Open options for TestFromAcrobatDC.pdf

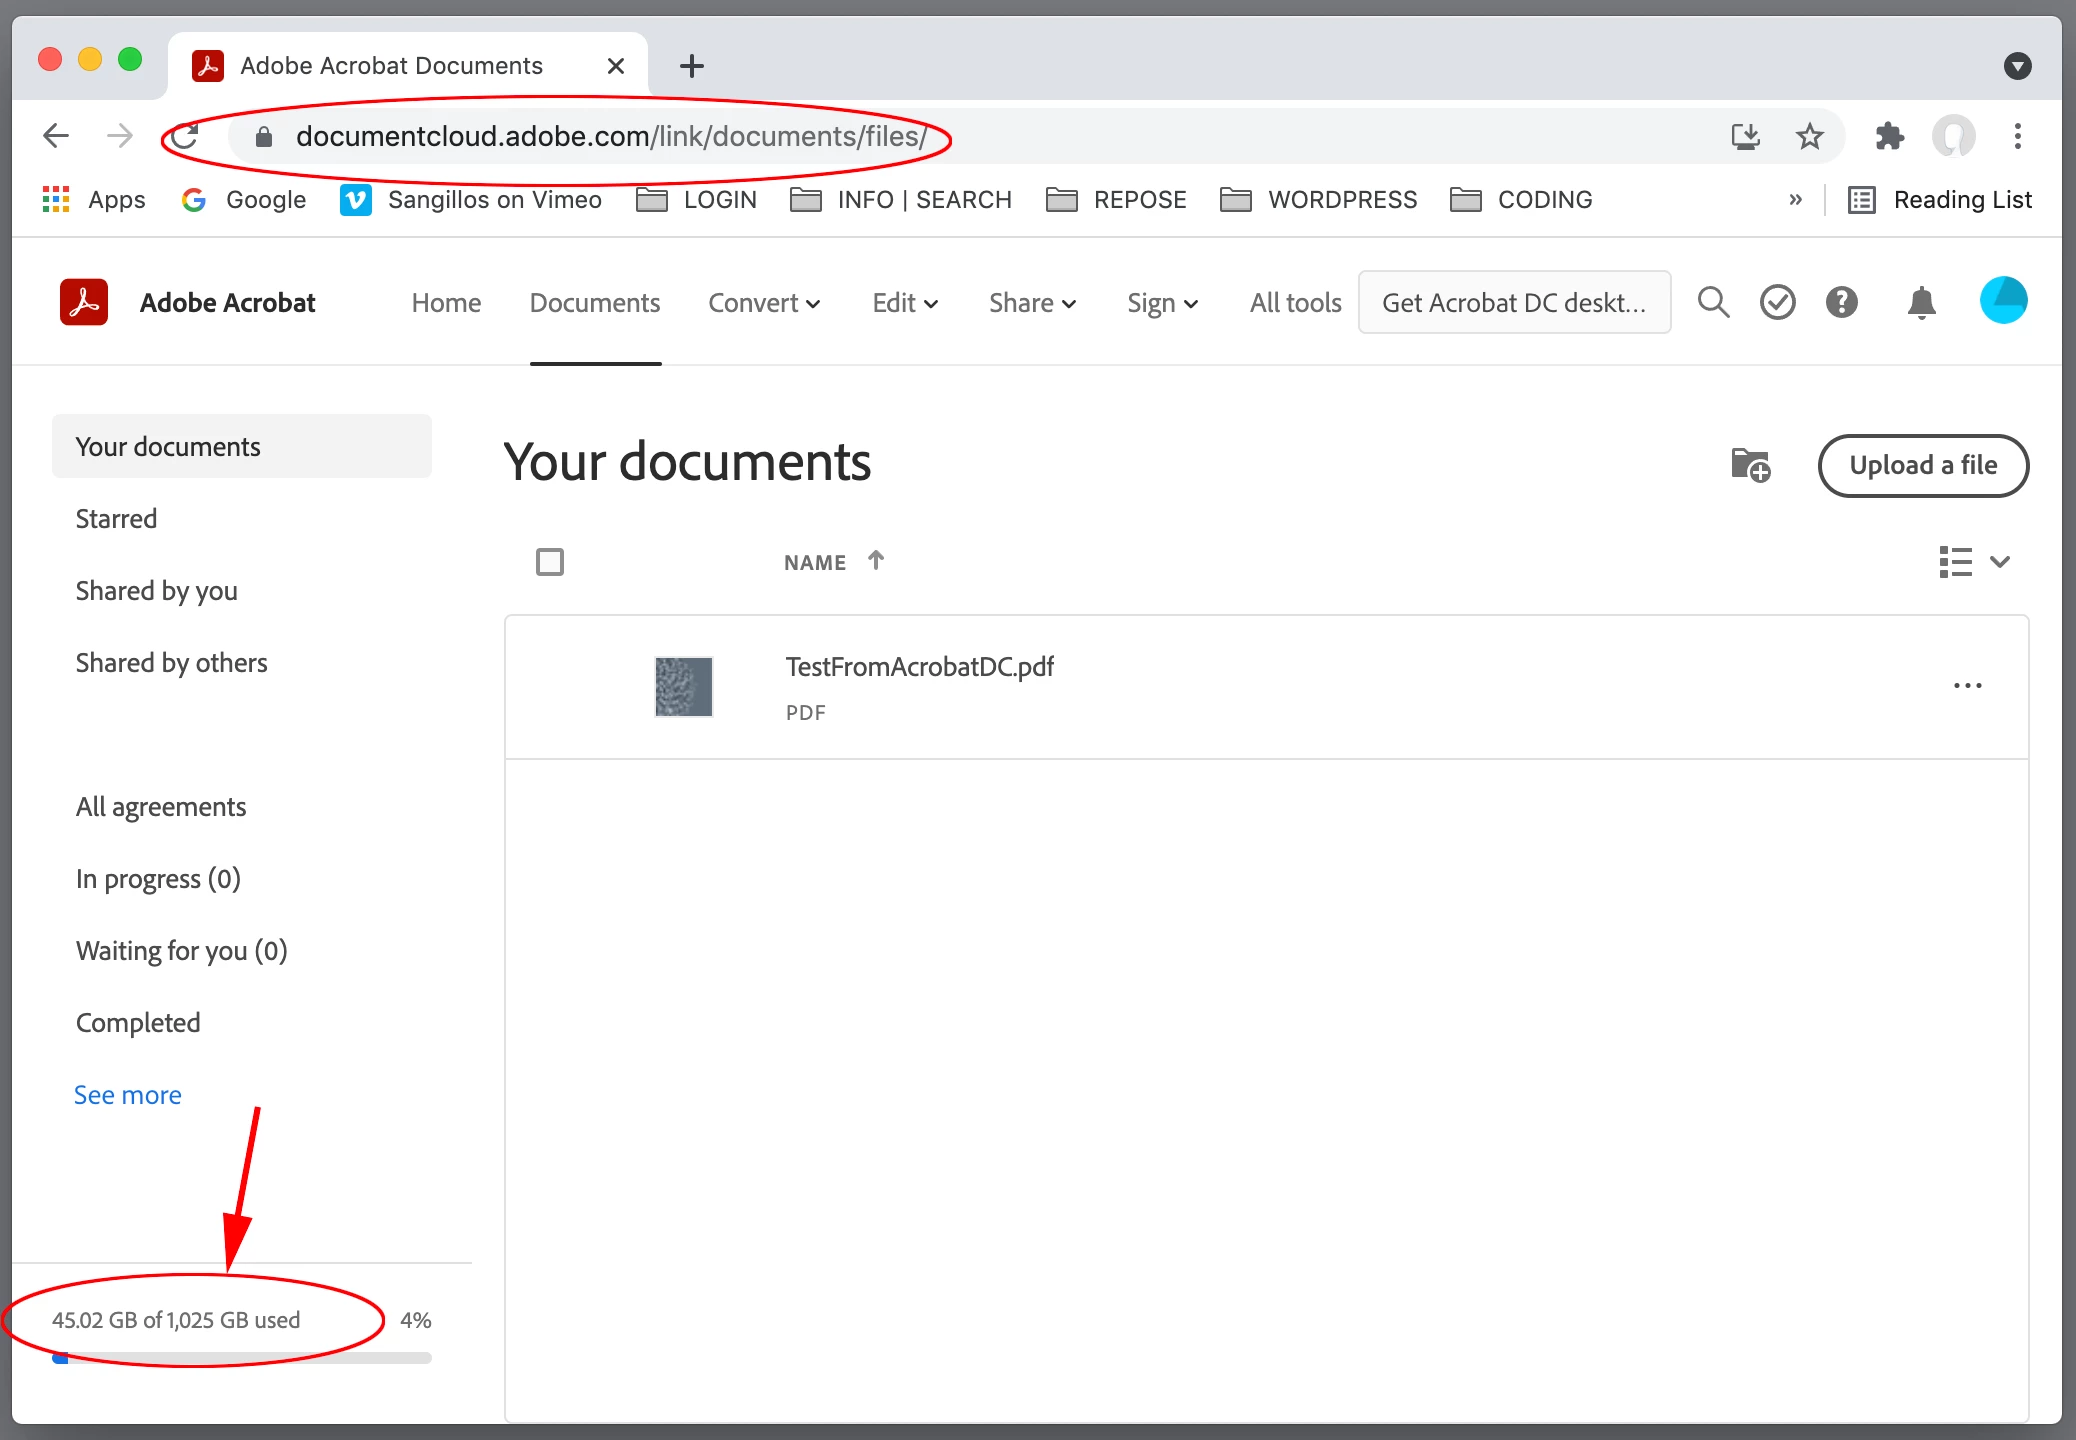coord(1967,686)
